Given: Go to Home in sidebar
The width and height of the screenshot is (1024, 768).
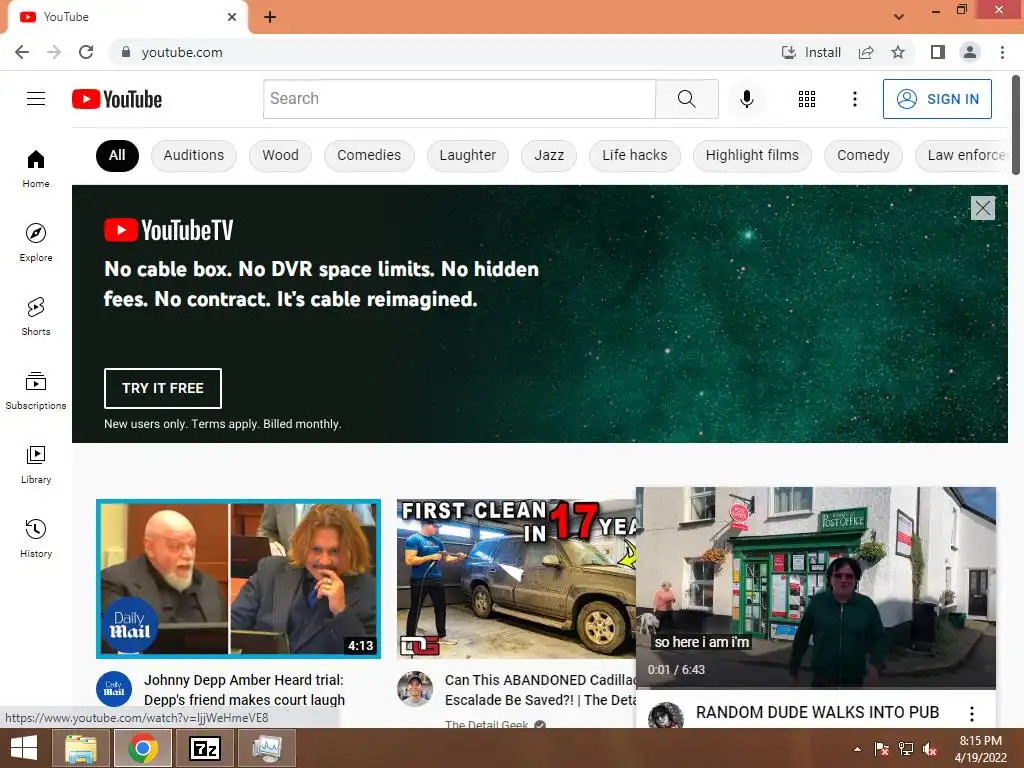Looking at the screenshot, I should (x=36, y=168).
